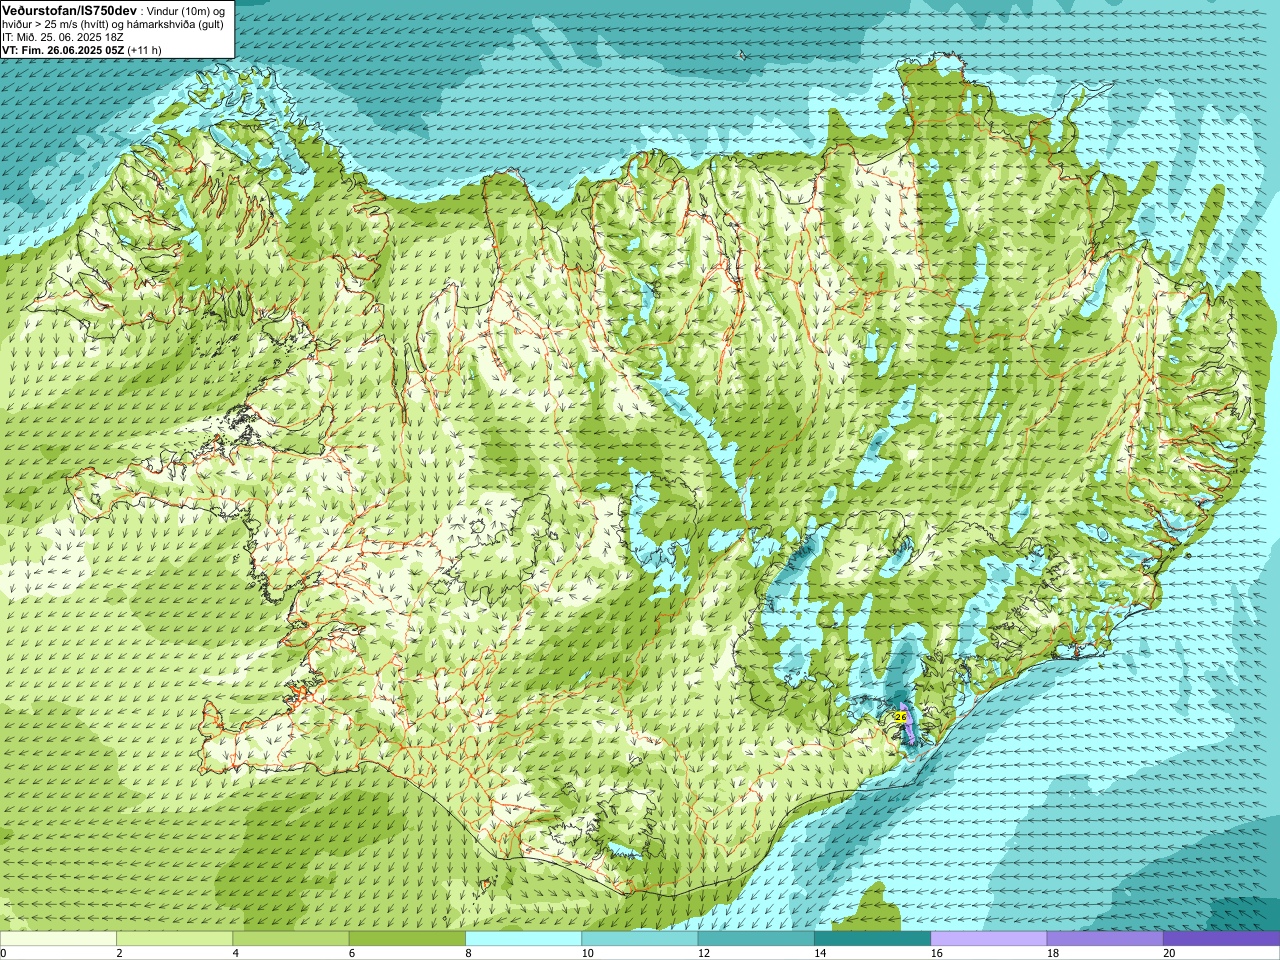Click the 'Veðurstofan/IS750dev' title text
Screen dimensions: 1280x960
70,10
